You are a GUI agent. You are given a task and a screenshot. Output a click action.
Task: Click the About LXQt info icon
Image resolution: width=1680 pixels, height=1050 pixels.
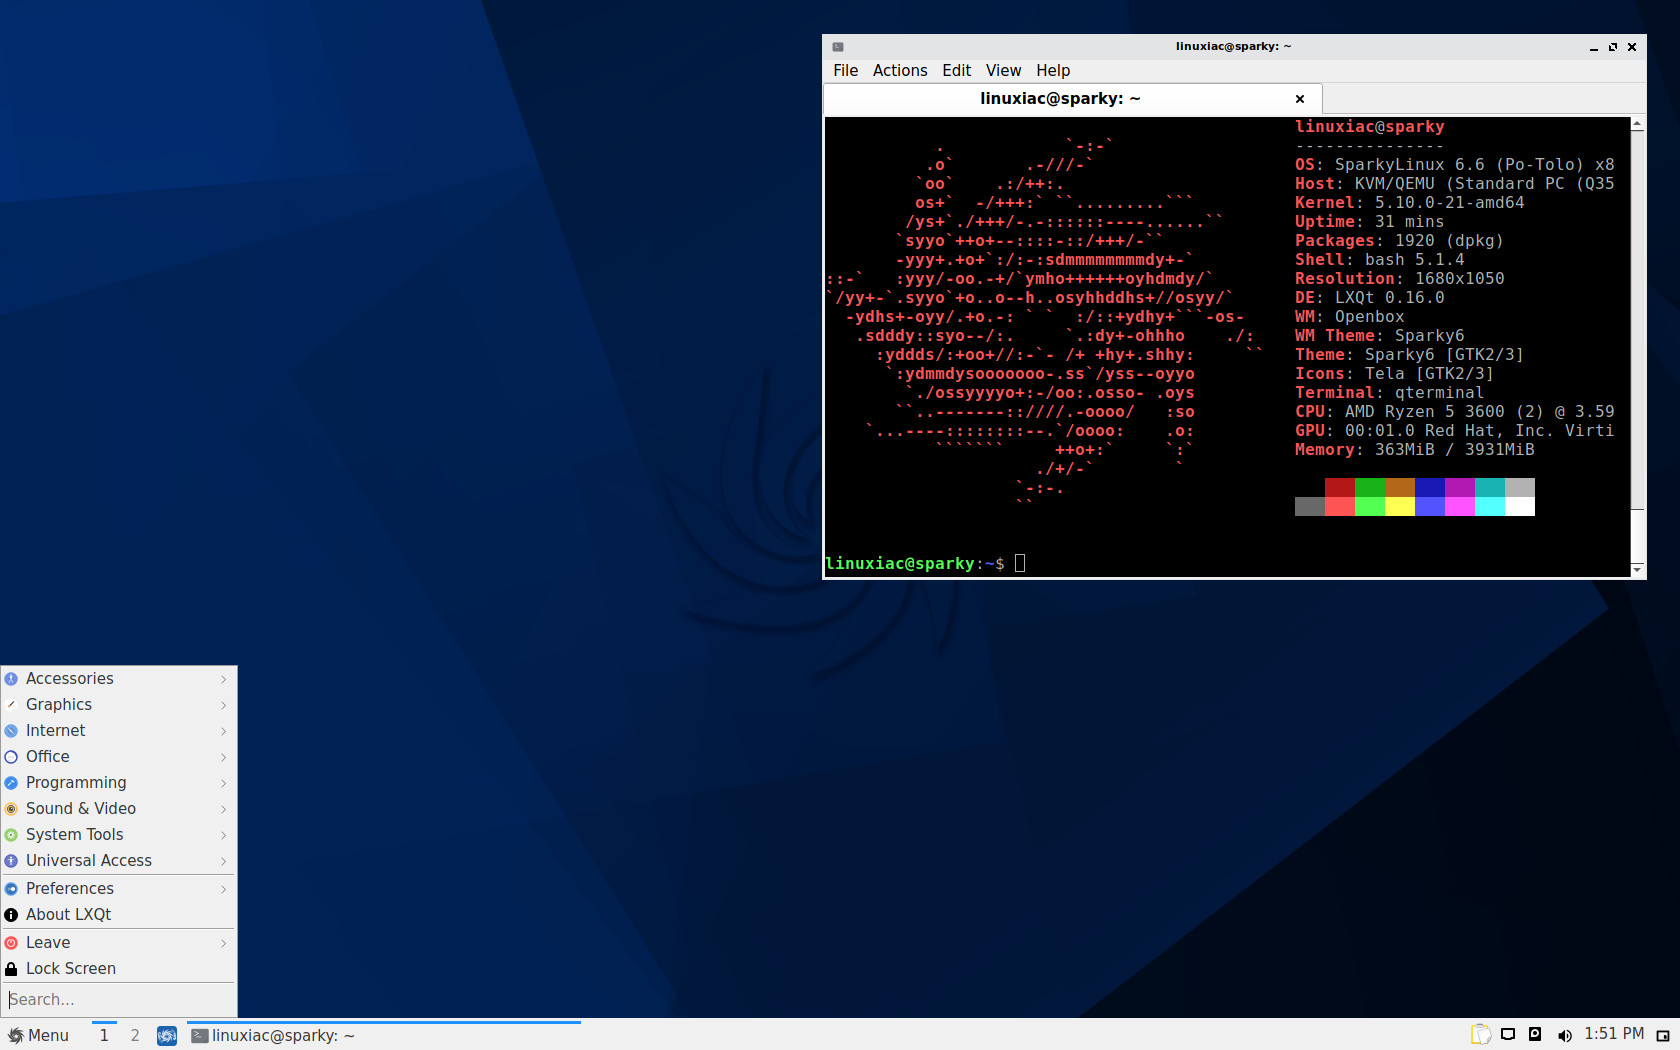[11, 915]
